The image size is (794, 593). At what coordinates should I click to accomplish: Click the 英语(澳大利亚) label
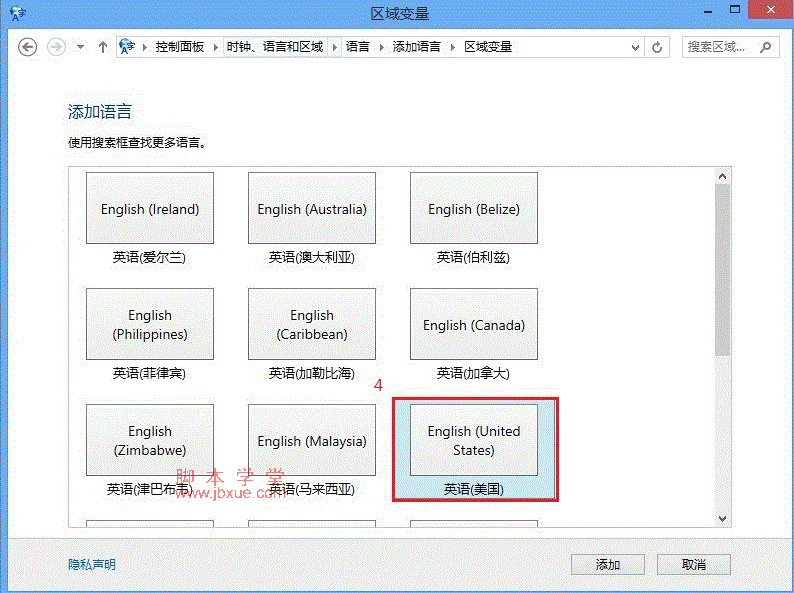(311, 257)
